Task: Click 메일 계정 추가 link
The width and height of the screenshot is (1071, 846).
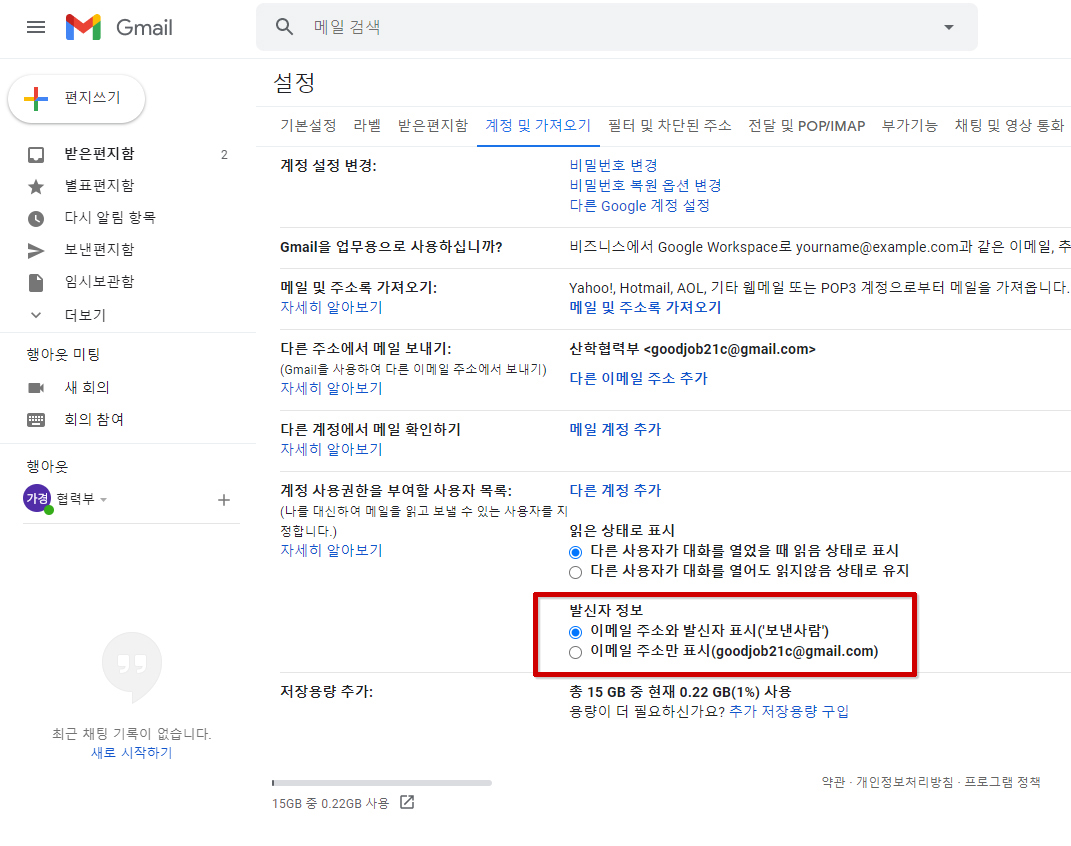Action: (x=615, y=429)
